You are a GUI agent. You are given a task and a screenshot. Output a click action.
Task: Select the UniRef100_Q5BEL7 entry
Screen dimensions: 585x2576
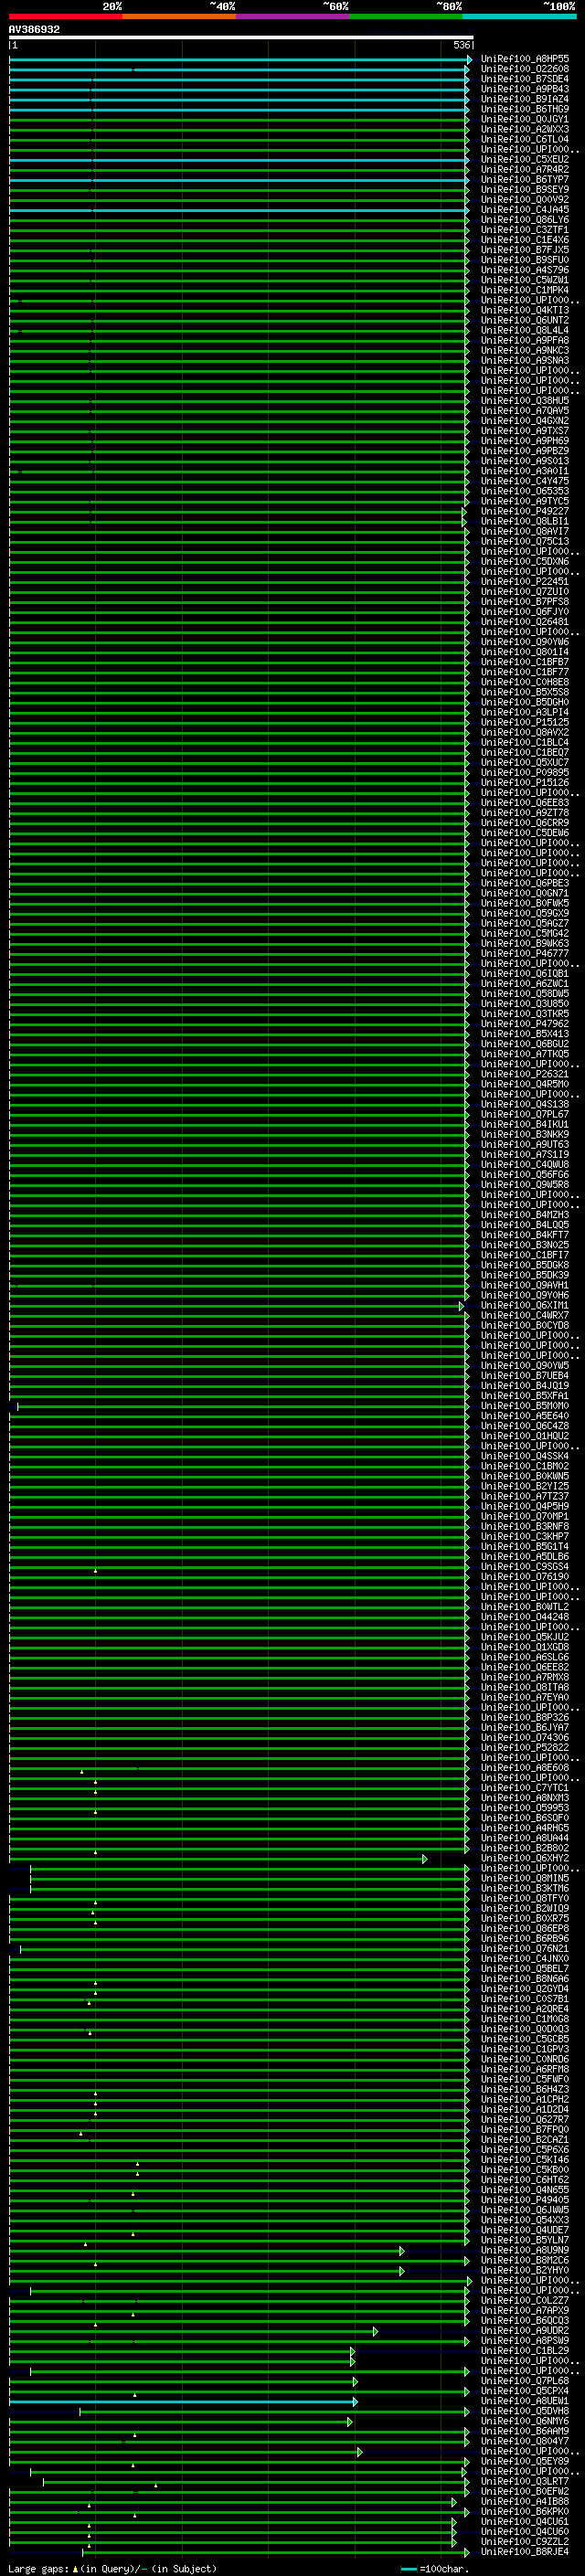coord(524,1969)
